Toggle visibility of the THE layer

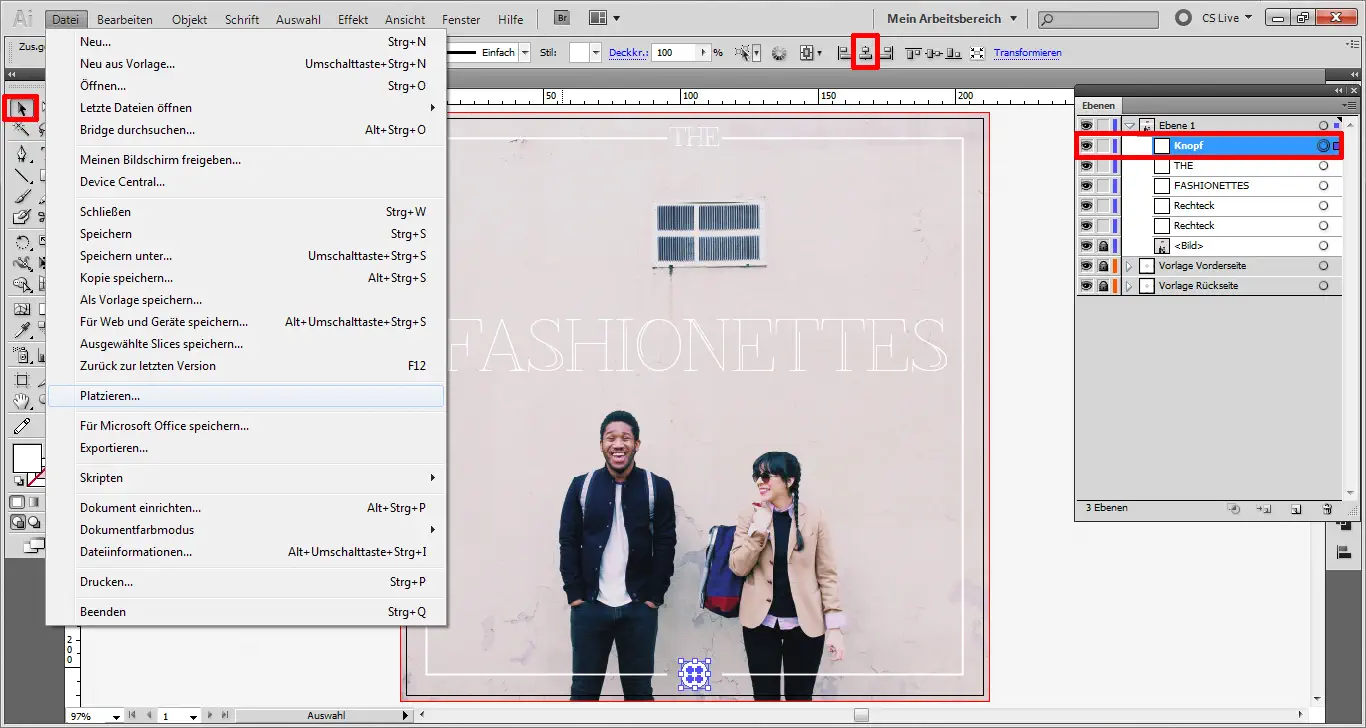(1086, 166)
